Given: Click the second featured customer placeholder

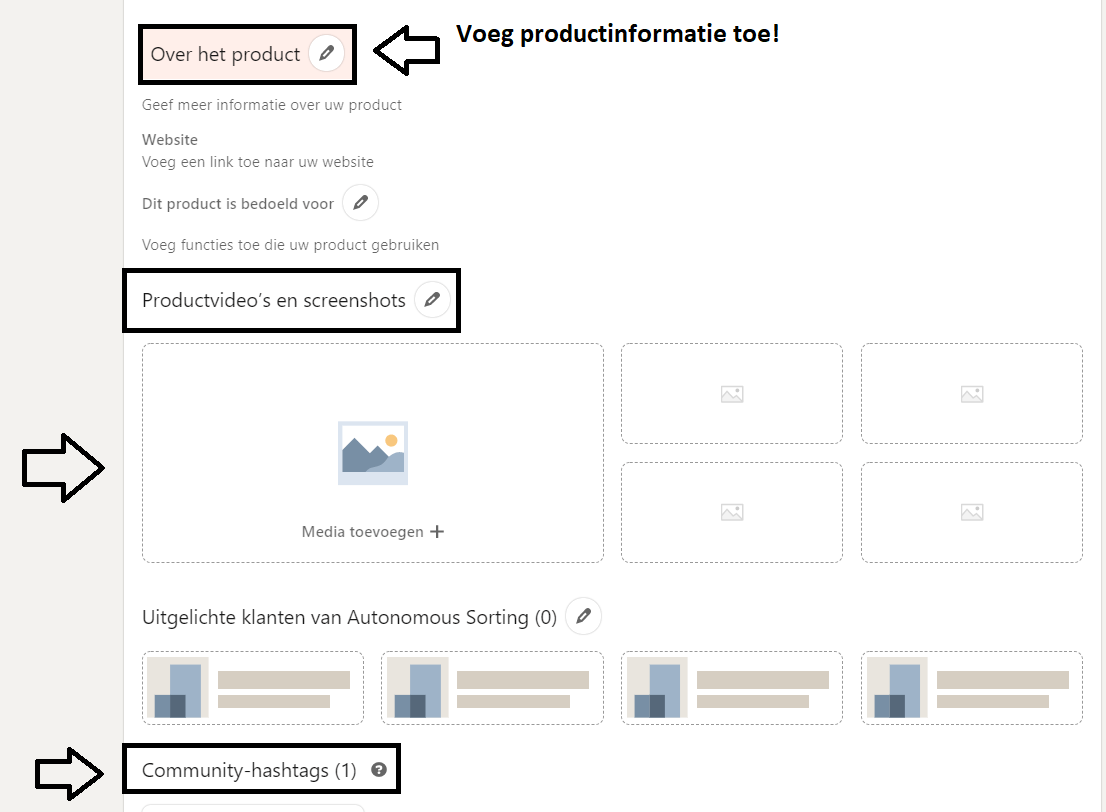Looking at the screenshot, I should (x=492, y=687).
